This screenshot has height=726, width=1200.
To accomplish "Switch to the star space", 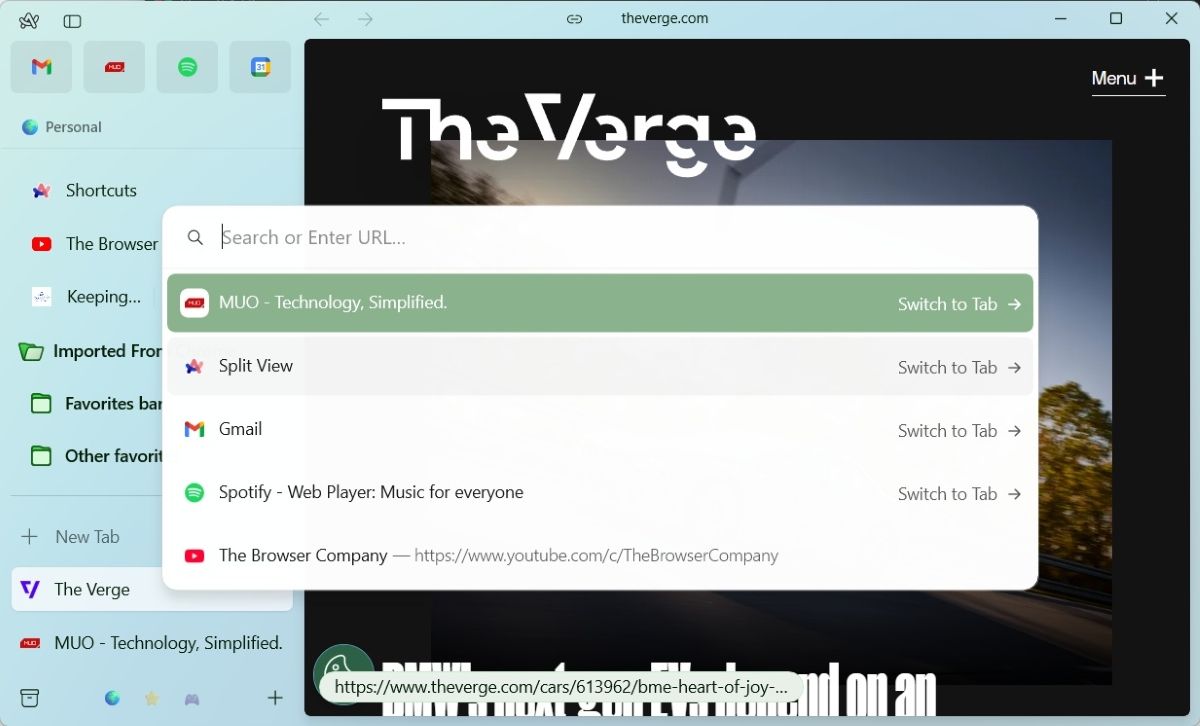I will [152, 699].
